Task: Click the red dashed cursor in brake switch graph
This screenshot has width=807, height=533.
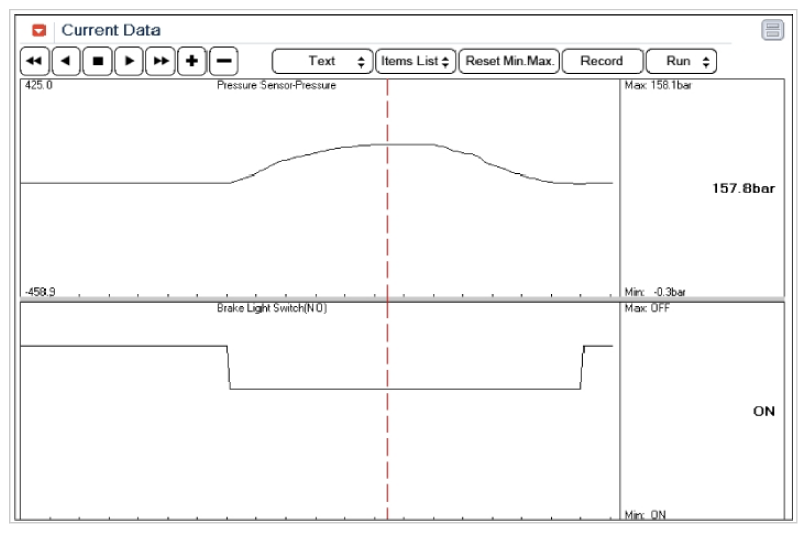Action: (388, 411)
